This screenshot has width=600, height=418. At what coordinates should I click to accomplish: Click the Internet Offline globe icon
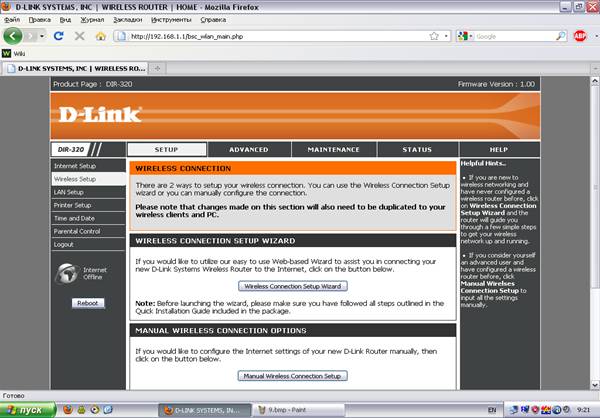click(x=67, y=273)
